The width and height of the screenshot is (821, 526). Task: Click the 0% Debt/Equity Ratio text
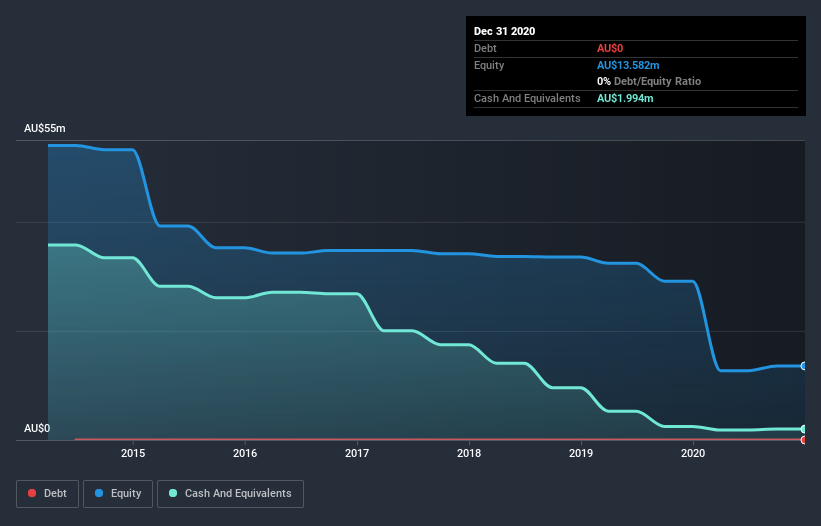click(x=649, y=81)
